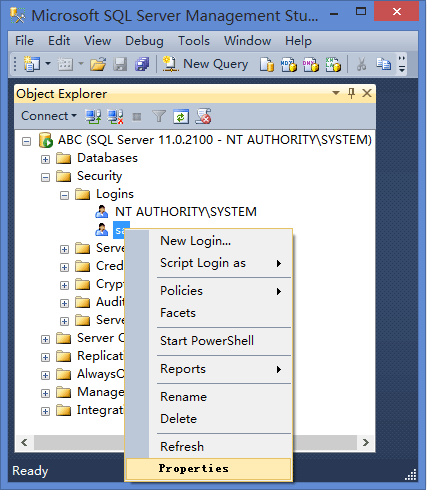Viewport: 427px width, 490px height.
Task: Select the NT AUTHORITY\SYSTEM login
Action: click(x=186, y=212)
